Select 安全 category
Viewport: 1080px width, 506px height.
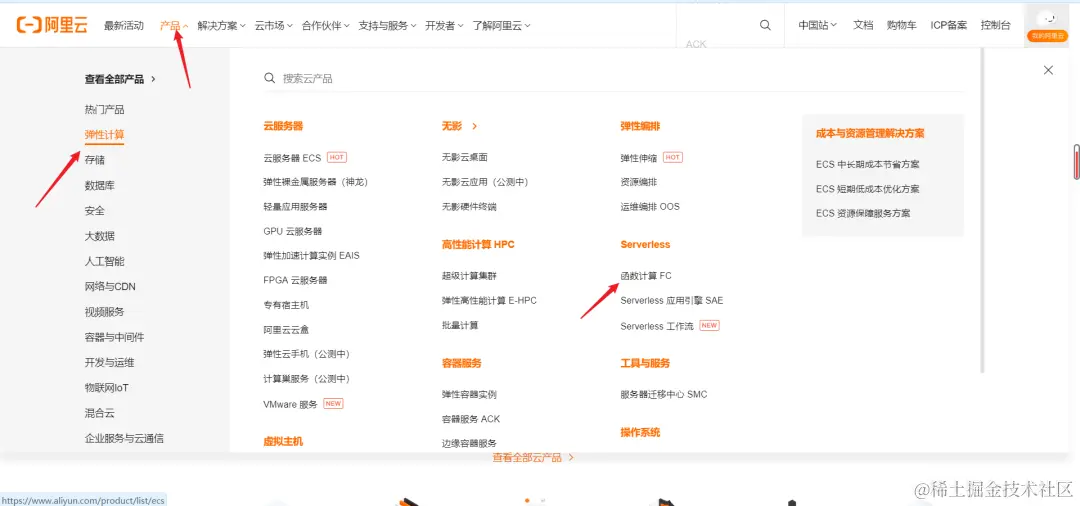click(95, 211)
